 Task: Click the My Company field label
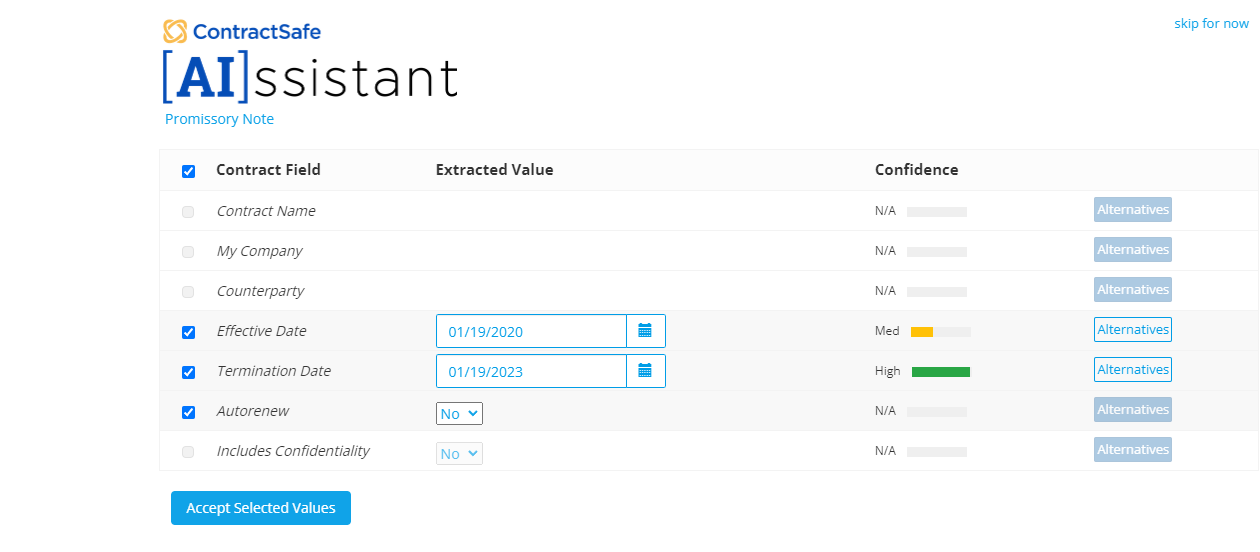(x=259, y=251)
